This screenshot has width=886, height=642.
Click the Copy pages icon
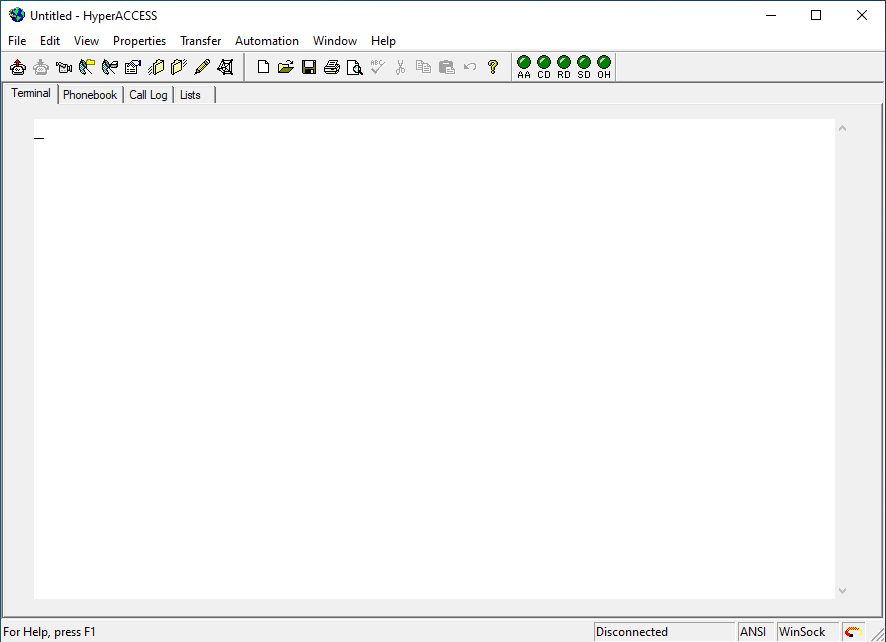pyautogui.click(x=423, y=67)
